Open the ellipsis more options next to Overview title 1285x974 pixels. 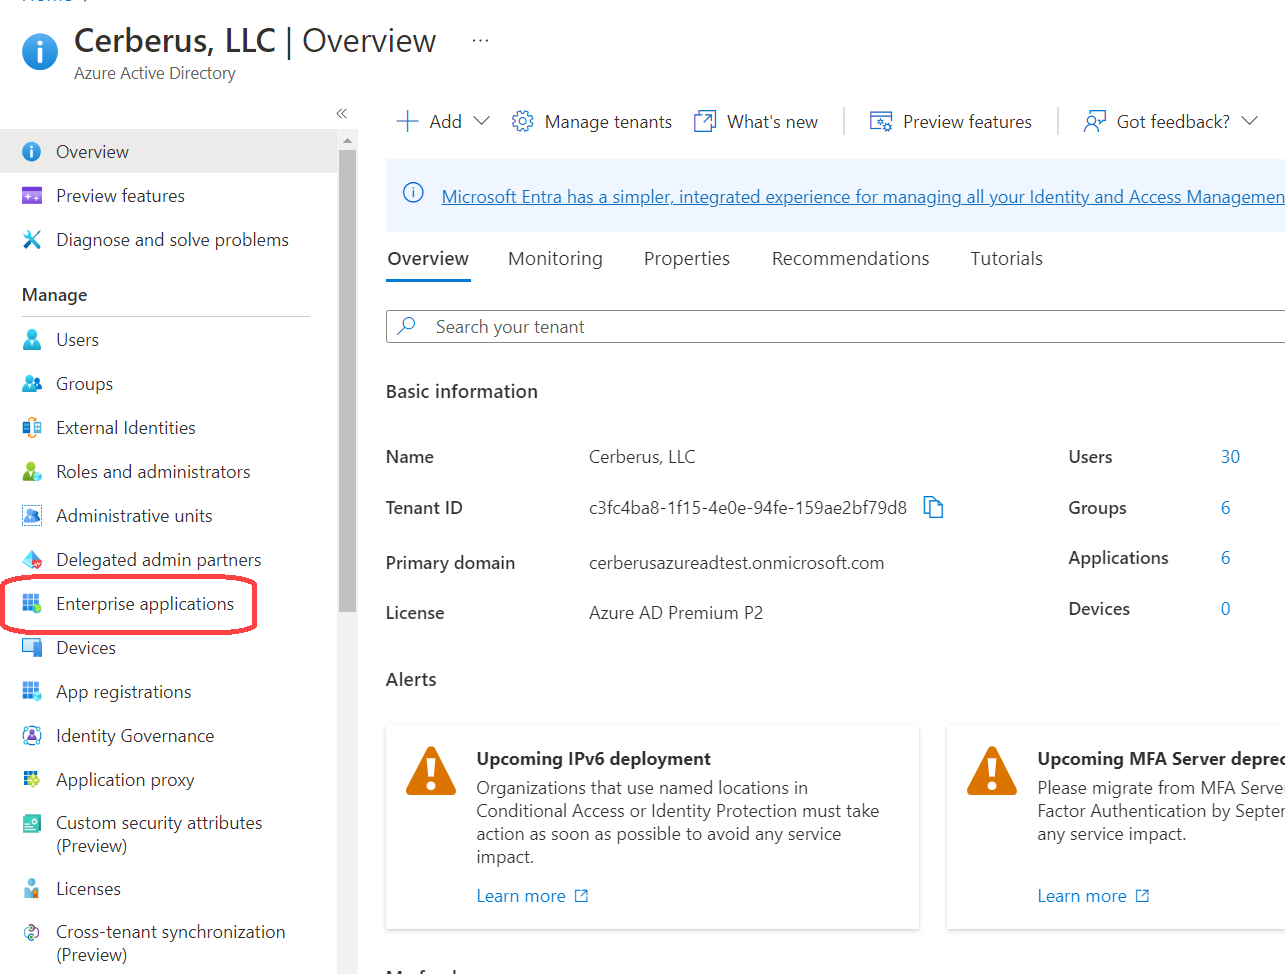click(x=481, y=41)
